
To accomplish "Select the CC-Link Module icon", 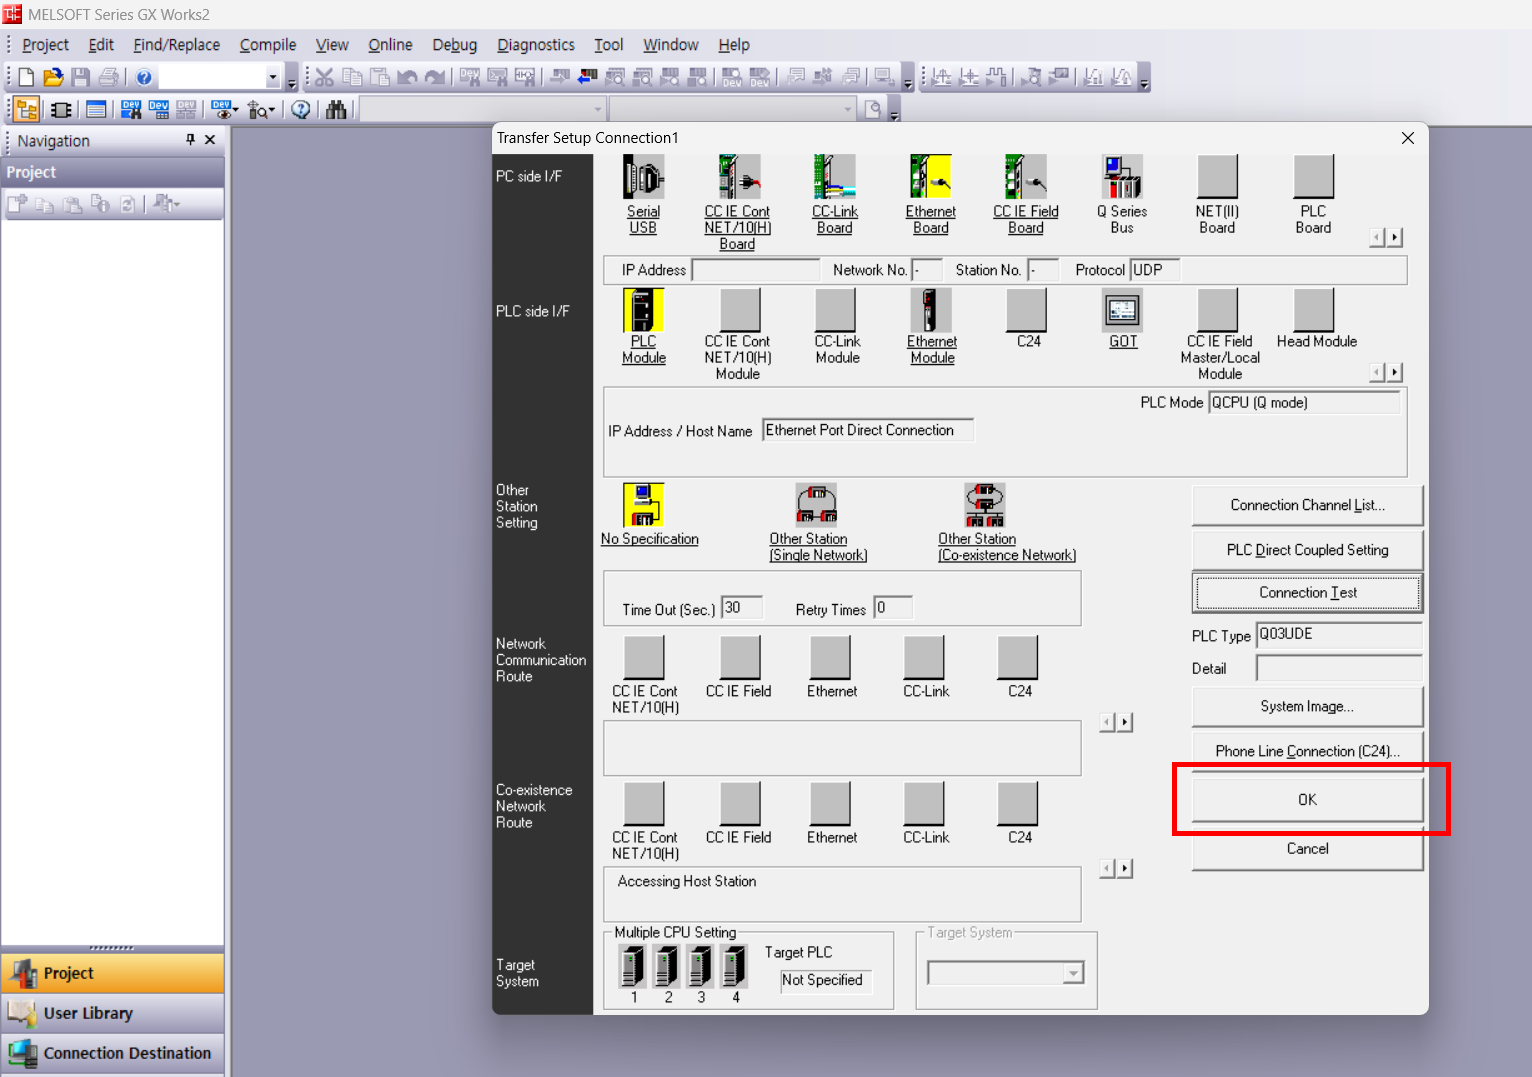I will (x=835, y=310).
